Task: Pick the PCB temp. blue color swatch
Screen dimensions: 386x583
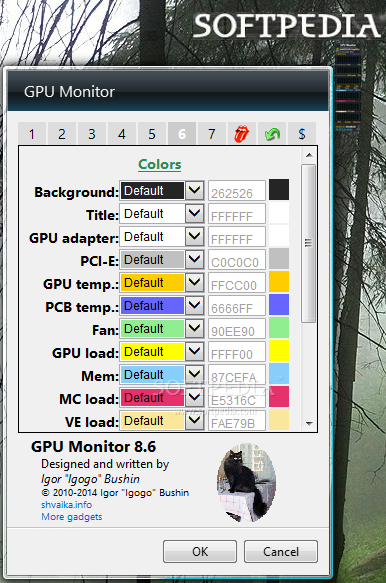Action: click(279, 305)
